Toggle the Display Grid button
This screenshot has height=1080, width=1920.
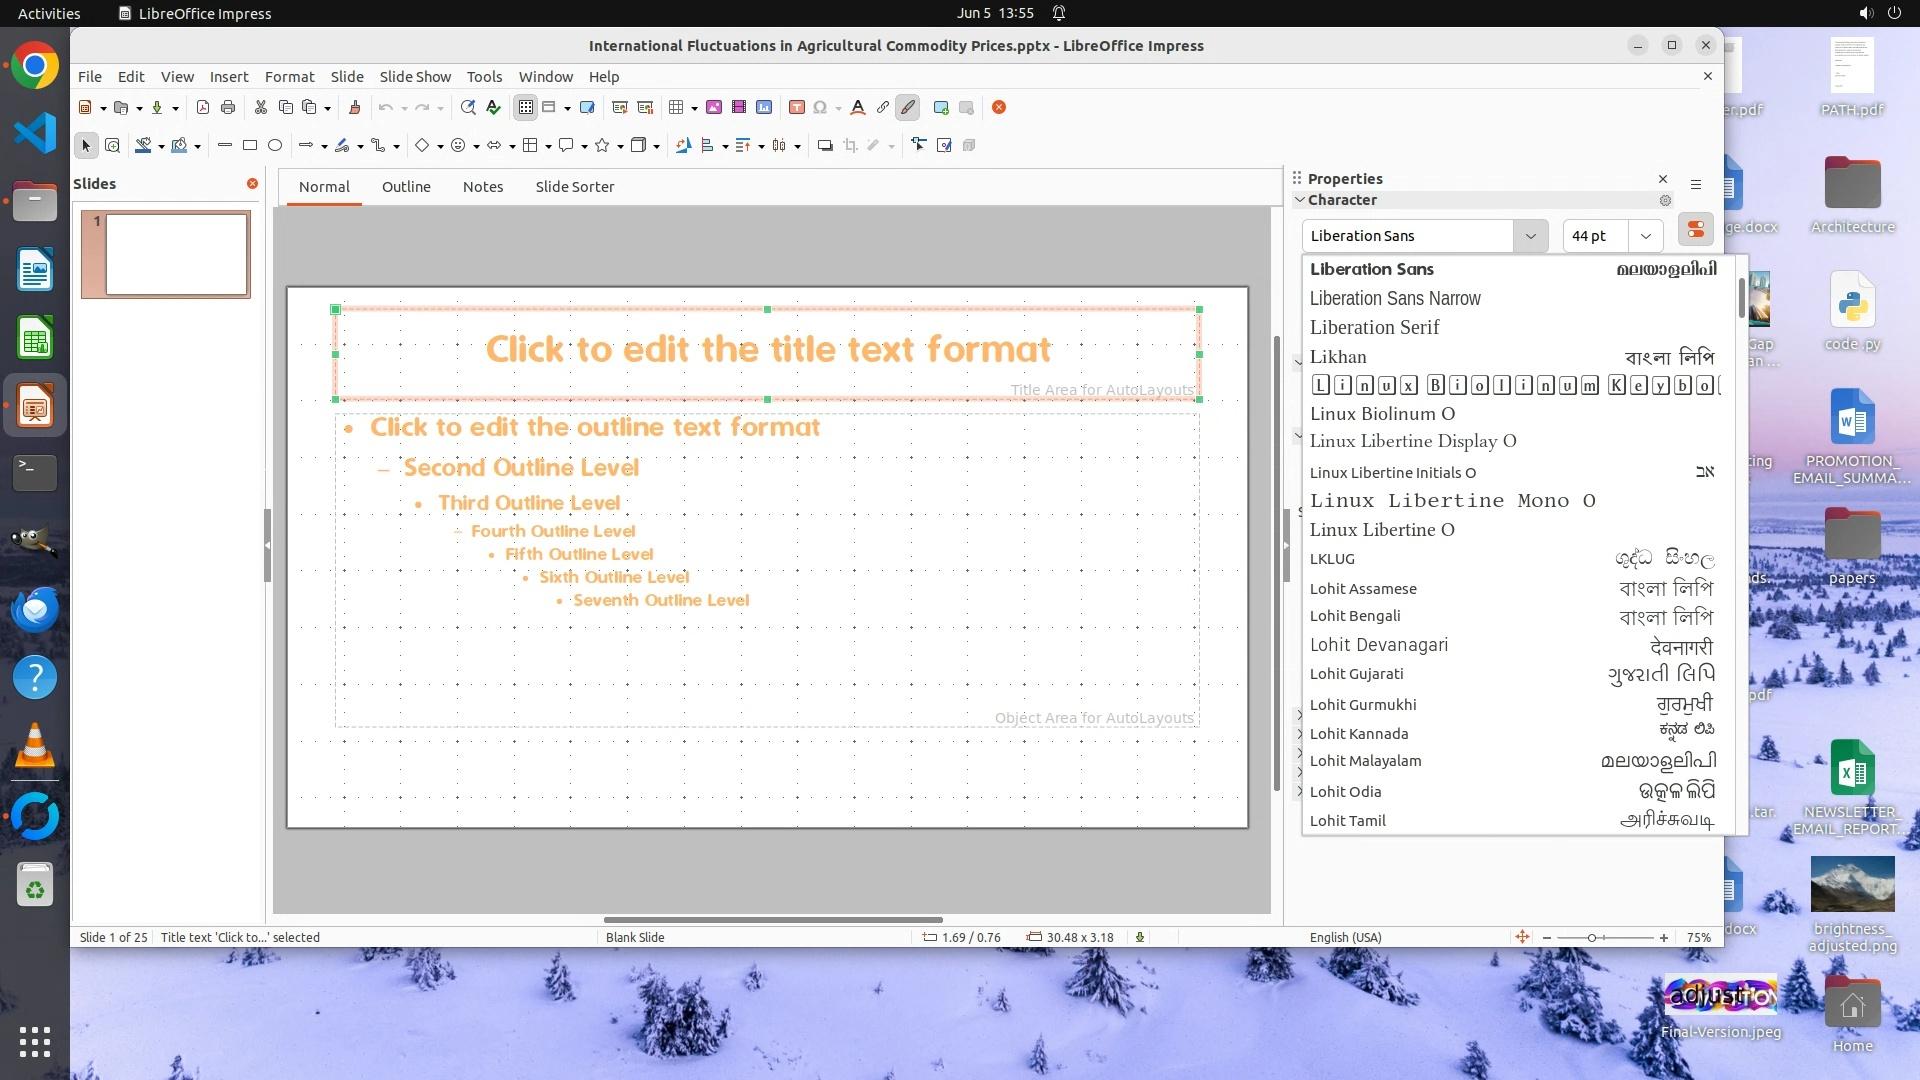(526, 108)
